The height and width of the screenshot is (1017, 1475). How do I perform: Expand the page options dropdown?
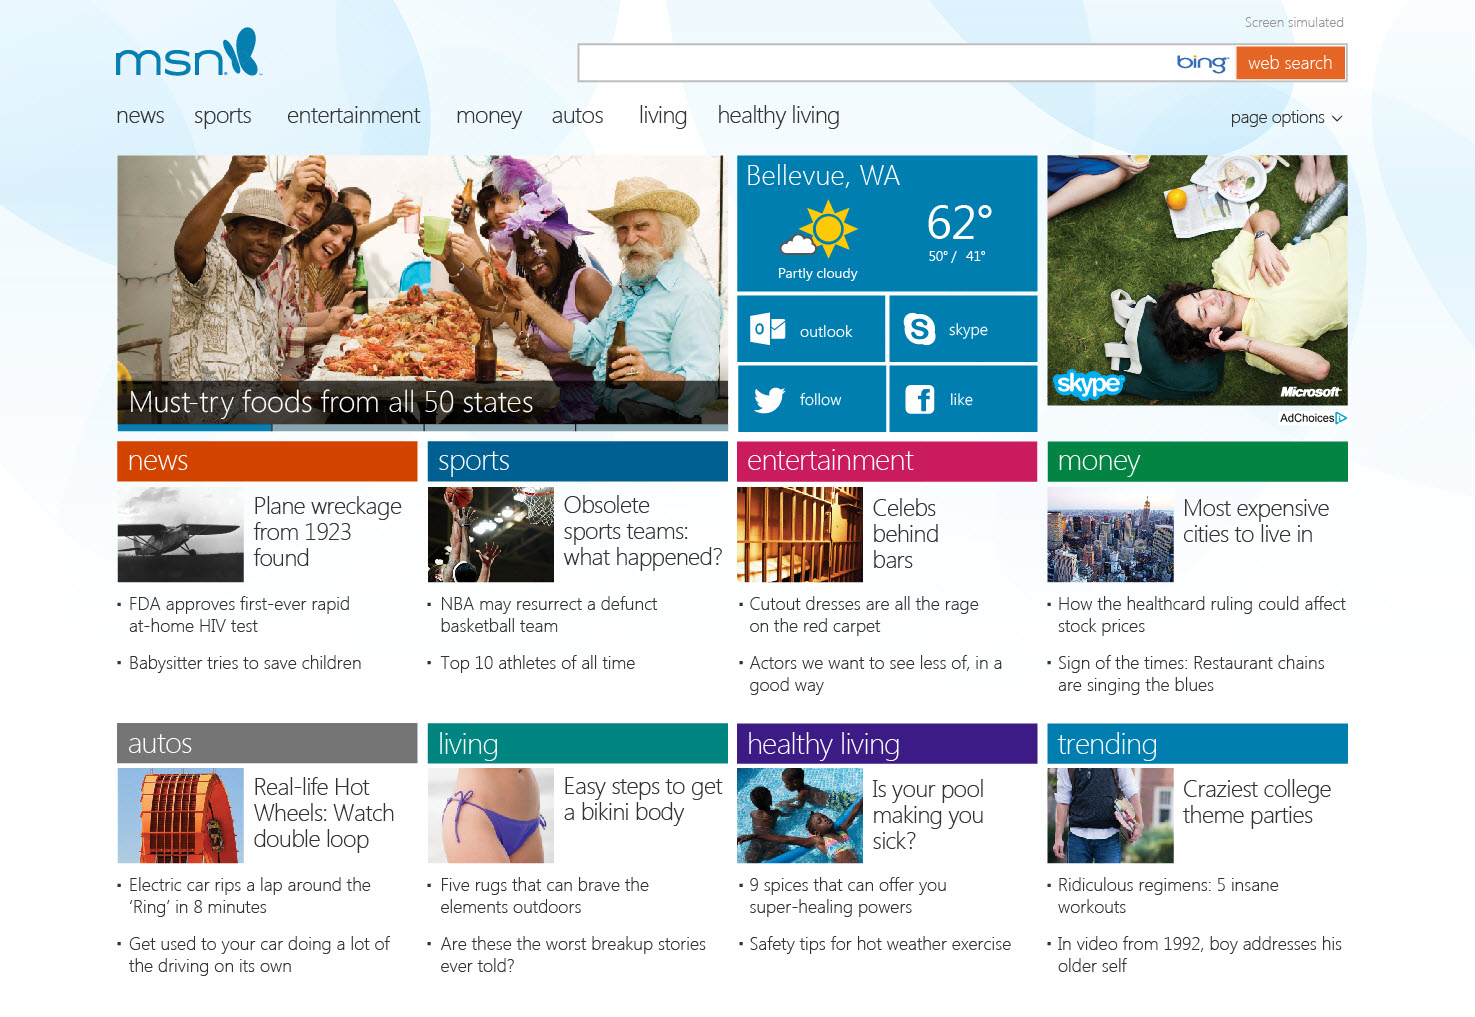[x=1286, y=117]
